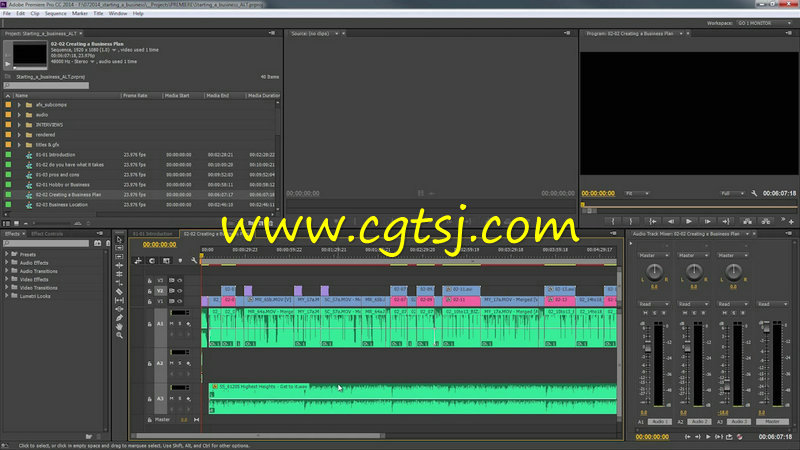Open the Workspace dropdown
The width and height of the screenshot is (800, 450).
pos(764,23)
